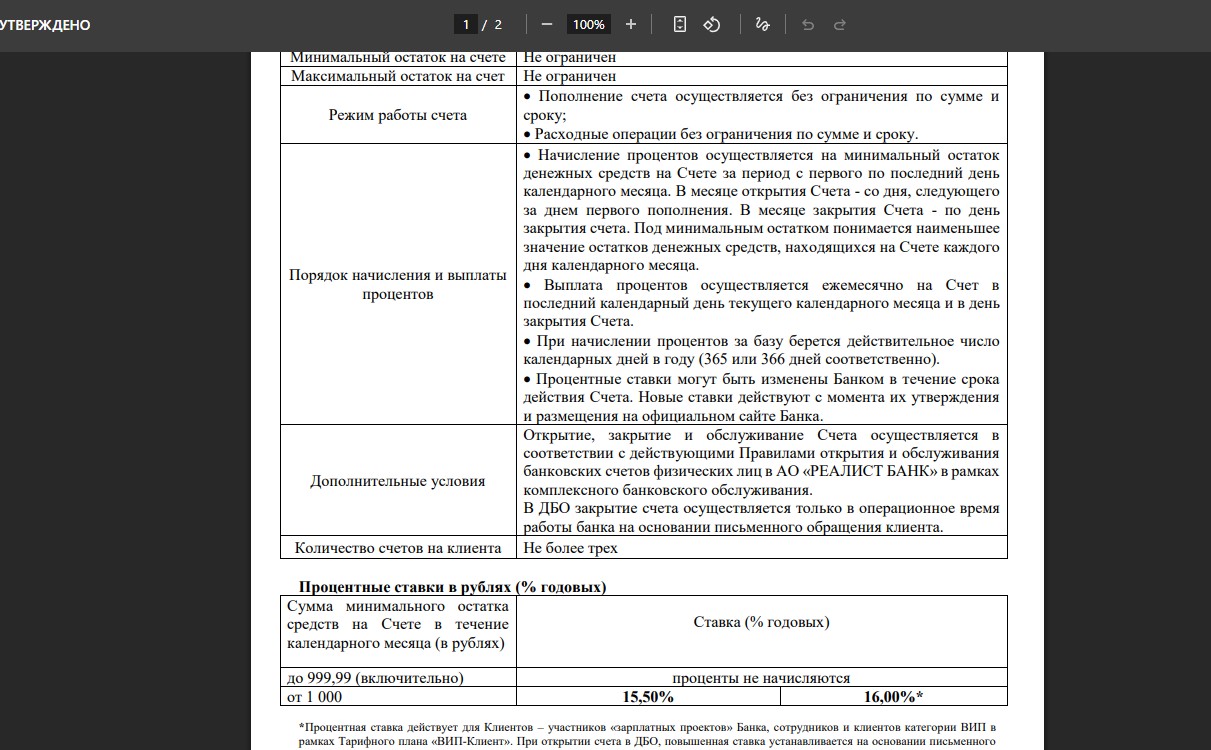
Task: Click the проценты не начисляются cell
Action: 761,678
